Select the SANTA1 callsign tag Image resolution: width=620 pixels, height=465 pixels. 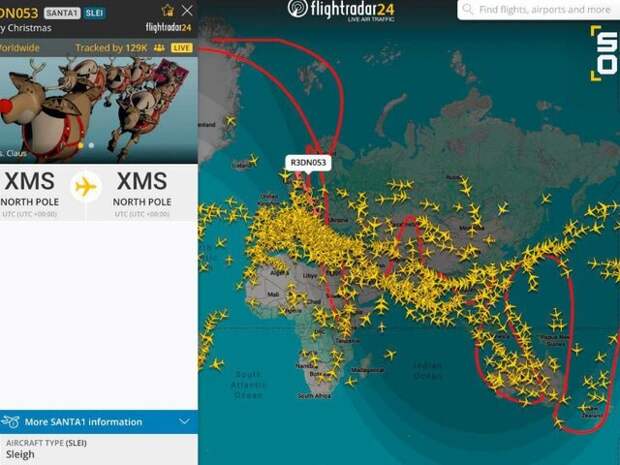62,13
